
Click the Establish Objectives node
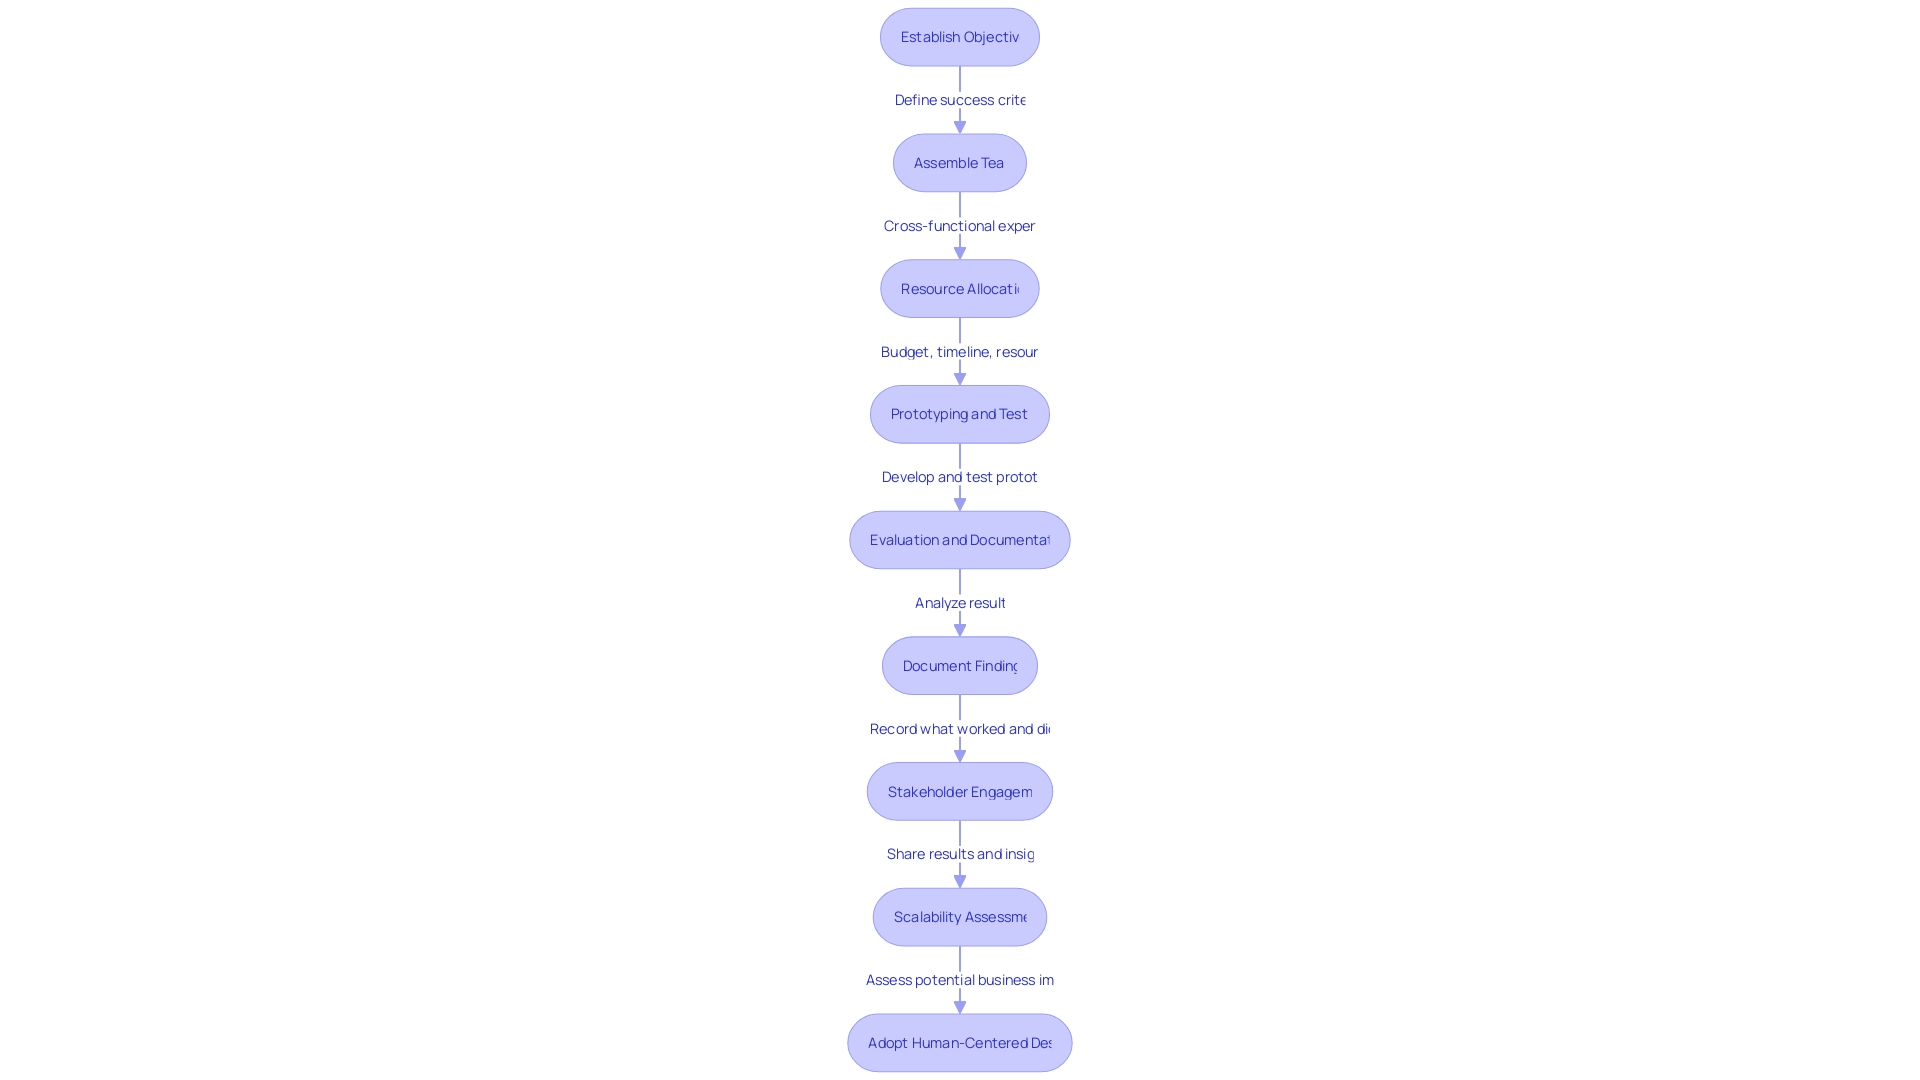(x=959, y=36)
